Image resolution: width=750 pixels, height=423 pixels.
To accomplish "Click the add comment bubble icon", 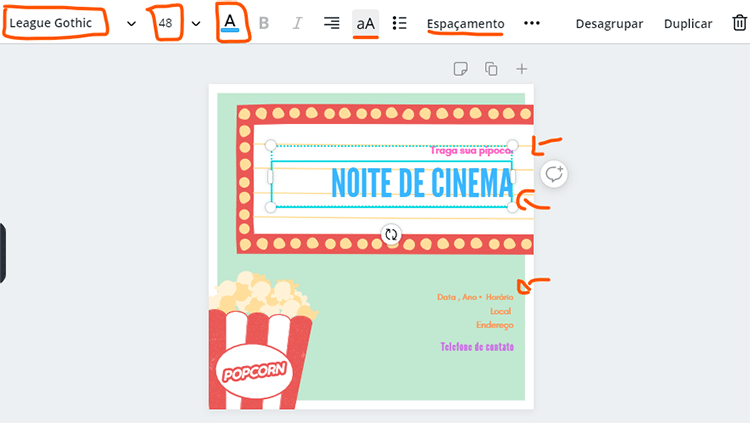I will [554, 174].
